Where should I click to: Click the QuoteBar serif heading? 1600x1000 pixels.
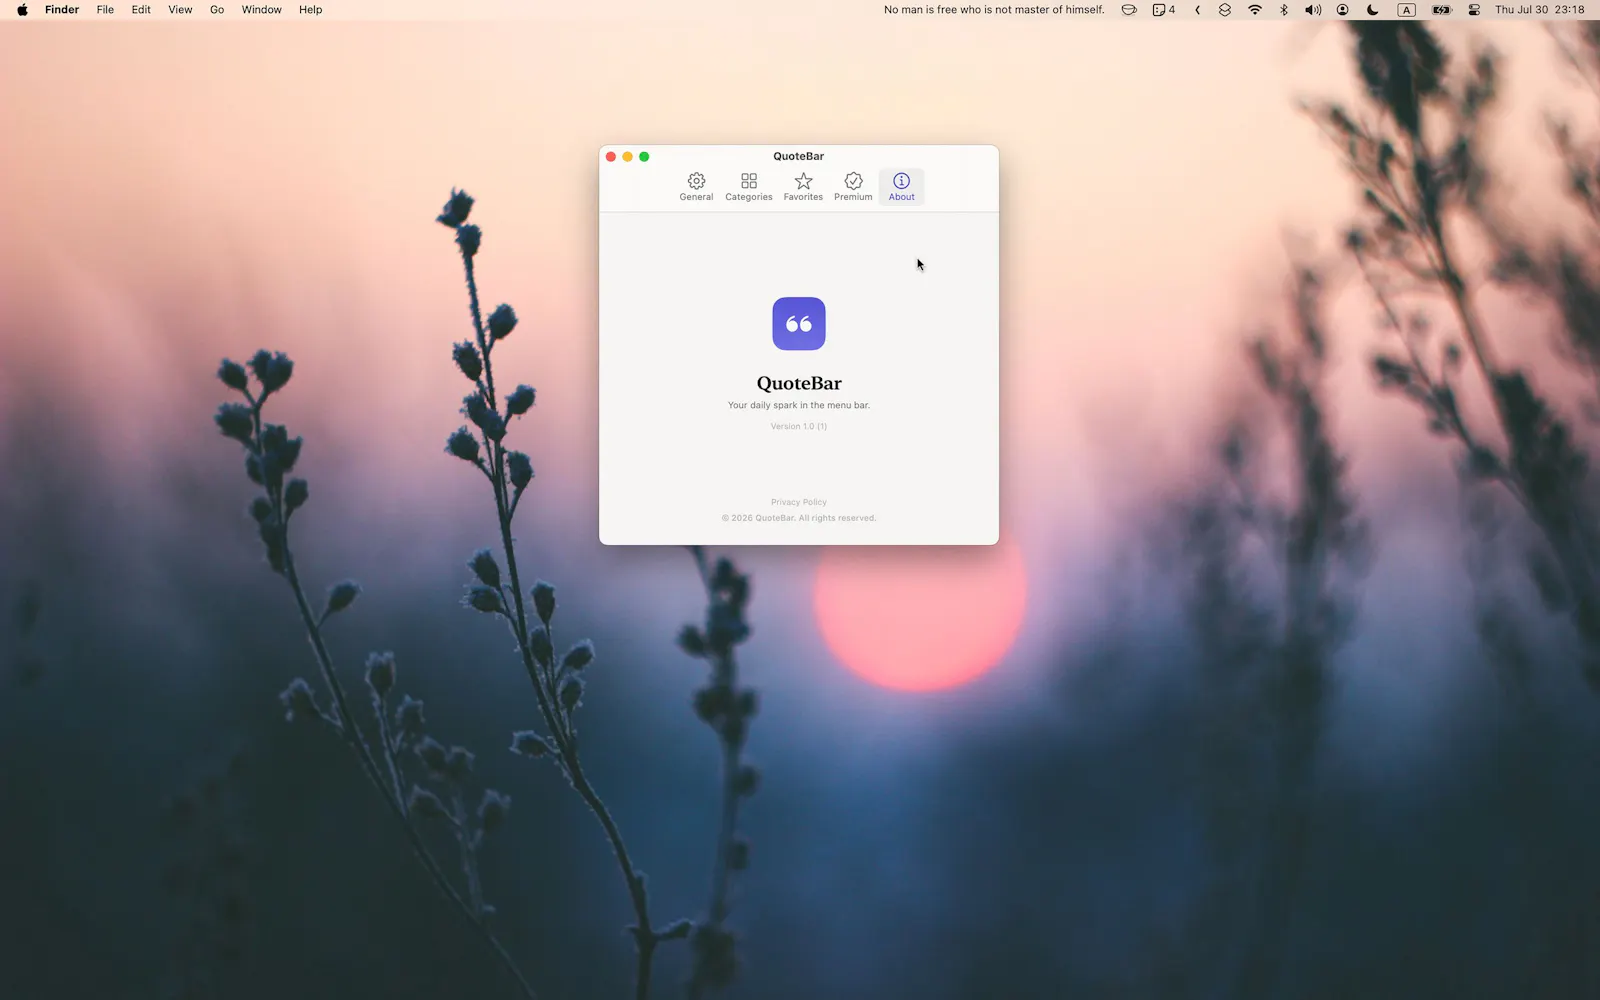(x=799, y=383)
